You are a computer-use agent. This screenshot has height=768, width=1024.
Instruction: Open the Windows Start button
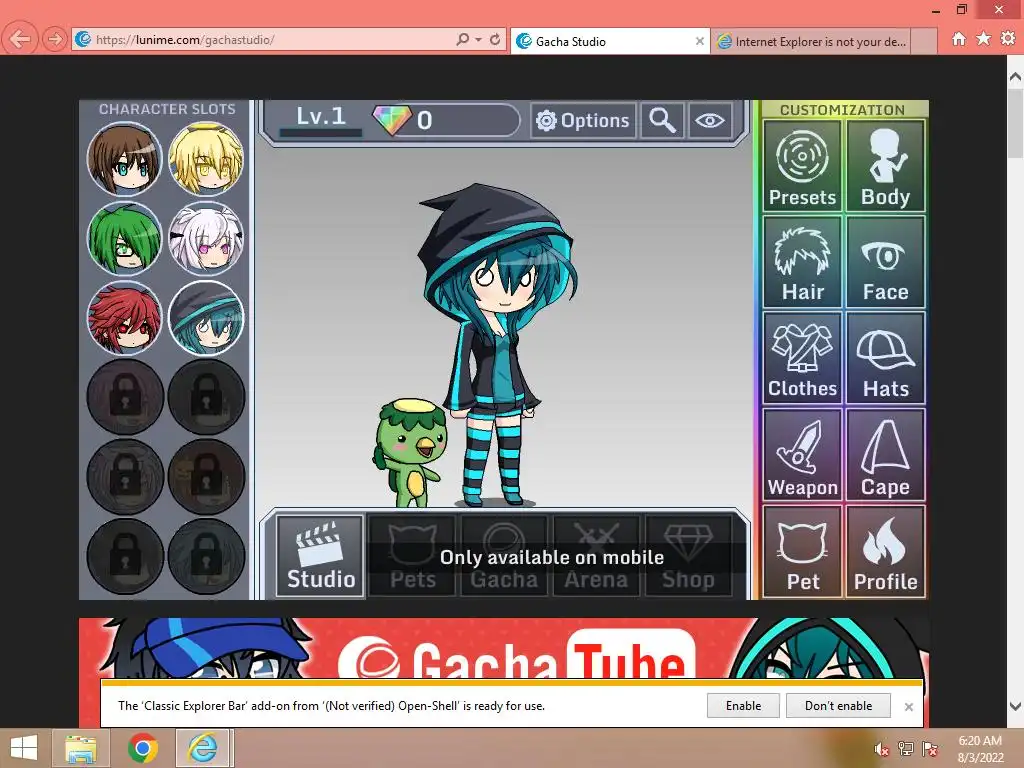click(x=24, y=748)
